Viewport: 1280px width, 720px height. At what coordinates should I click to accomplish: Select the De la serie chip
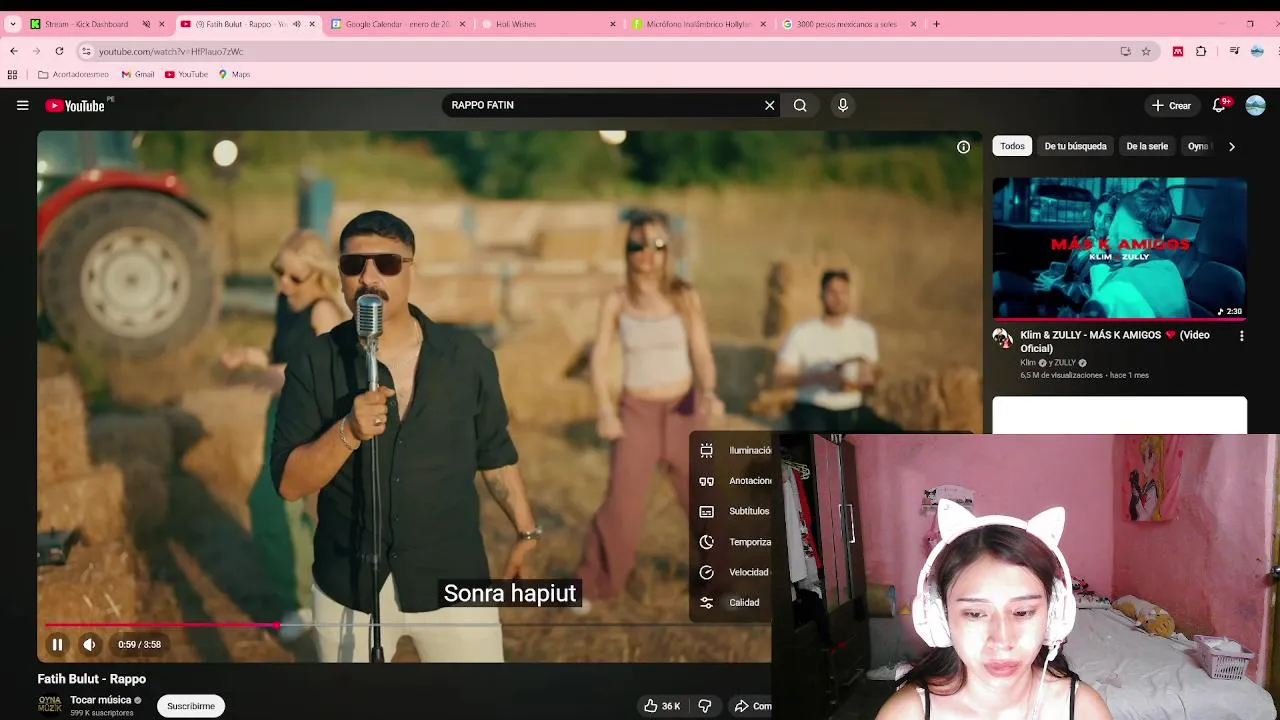click(x=1147, y=146)
